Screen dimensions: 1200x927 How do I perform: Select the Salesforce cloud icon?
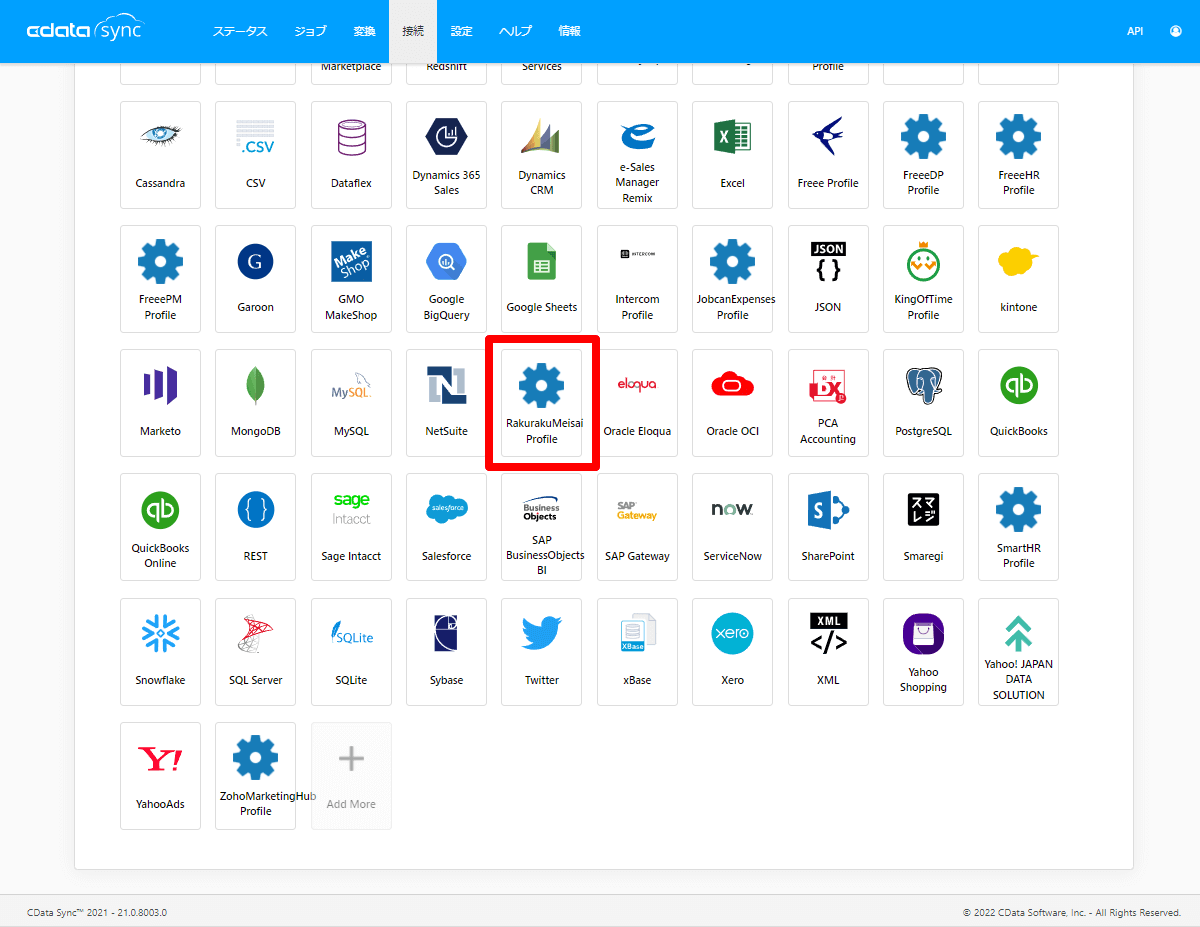(446, 508)
